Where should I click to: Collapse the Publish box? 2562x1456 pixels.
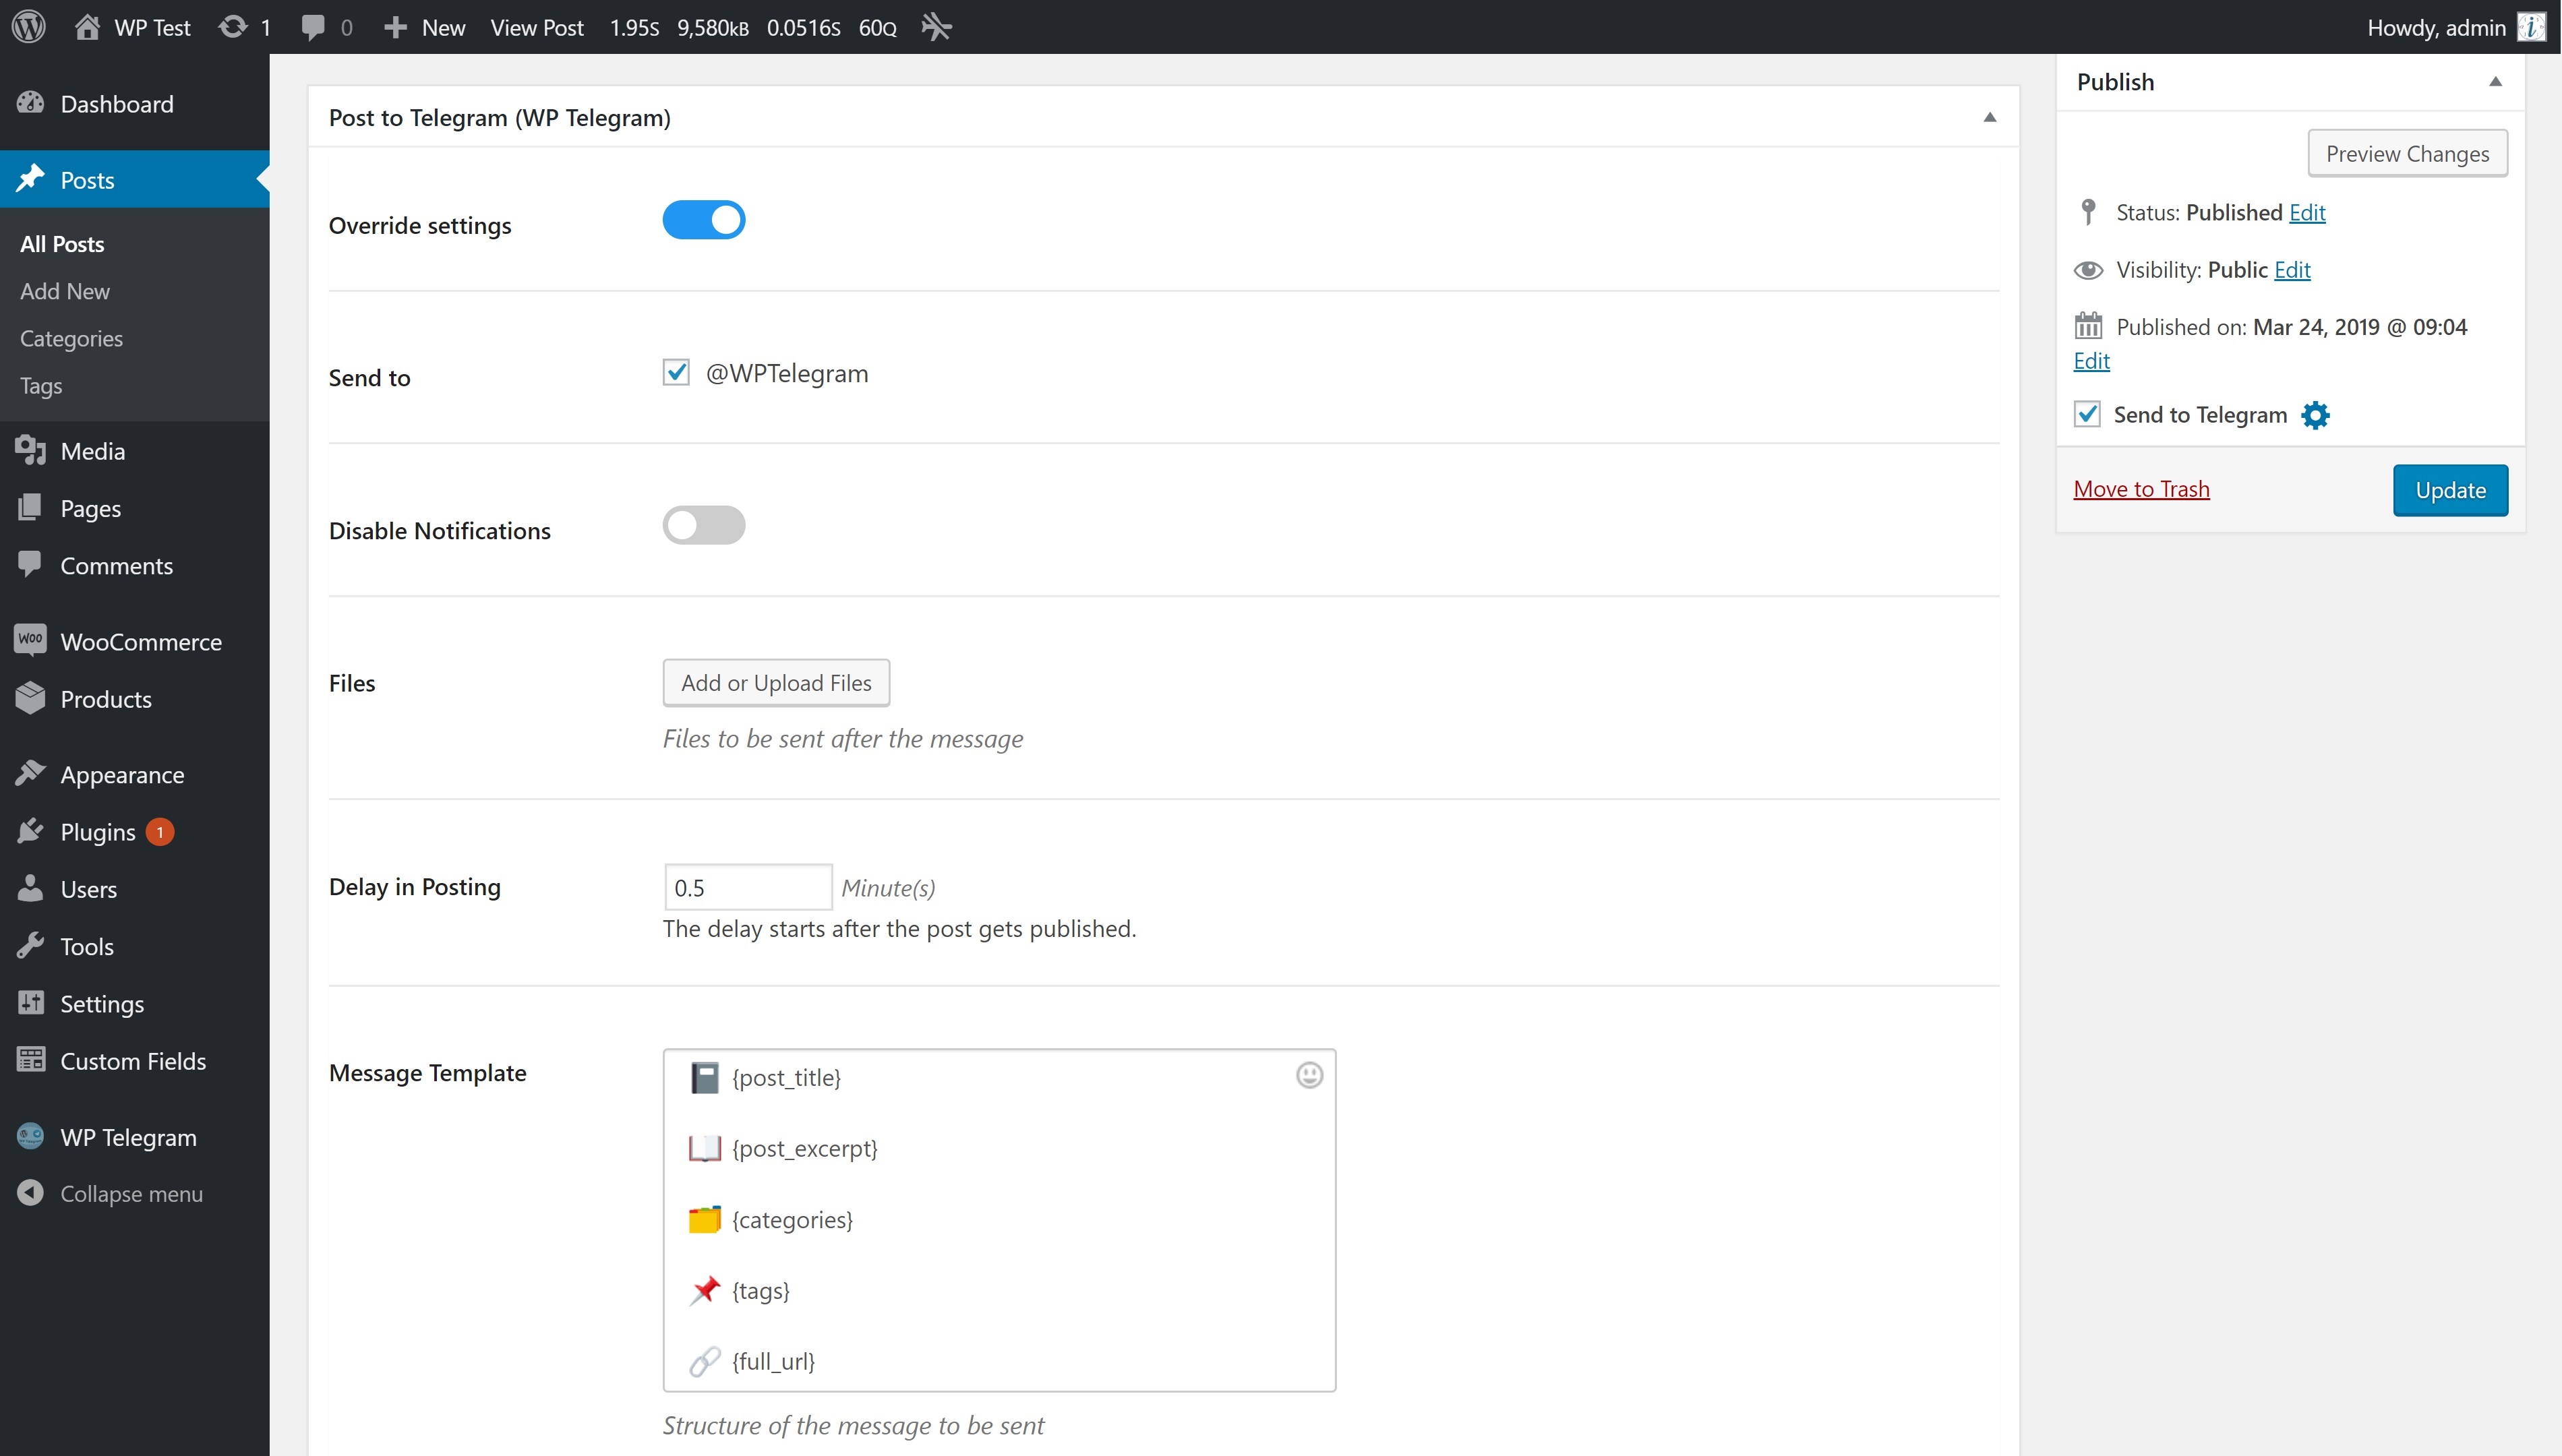click(x=2495, y=82)
